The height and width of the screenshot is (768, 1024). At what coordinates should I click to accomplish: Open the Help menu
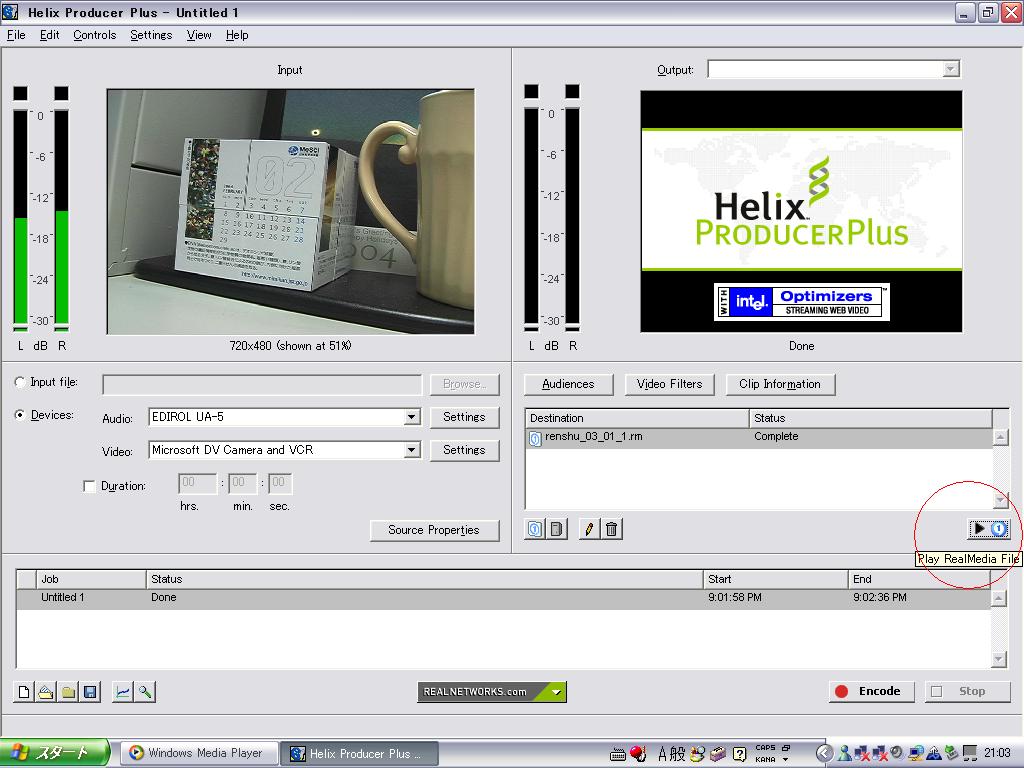click(237, 35)
